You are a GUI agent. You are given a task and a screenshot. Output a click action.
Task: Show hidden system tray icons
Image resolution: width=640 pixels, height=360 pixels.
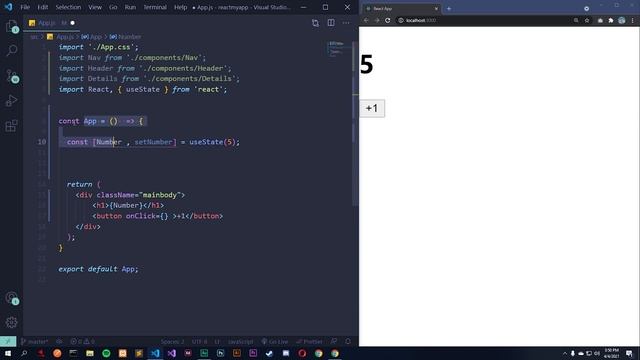coord(565,353)
